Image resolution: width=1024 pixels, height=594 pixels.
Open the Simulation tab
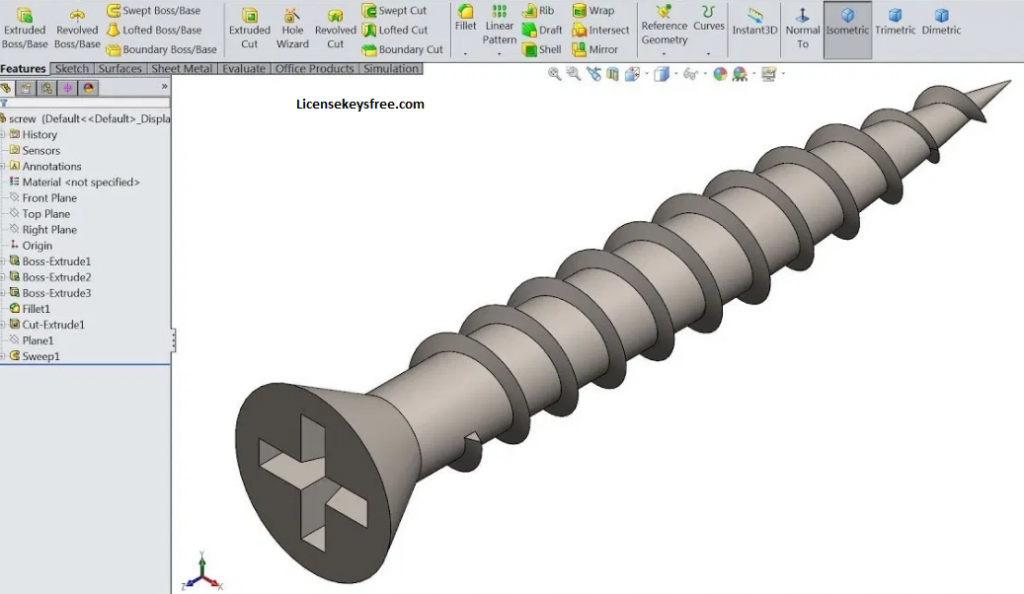[391, 69]
